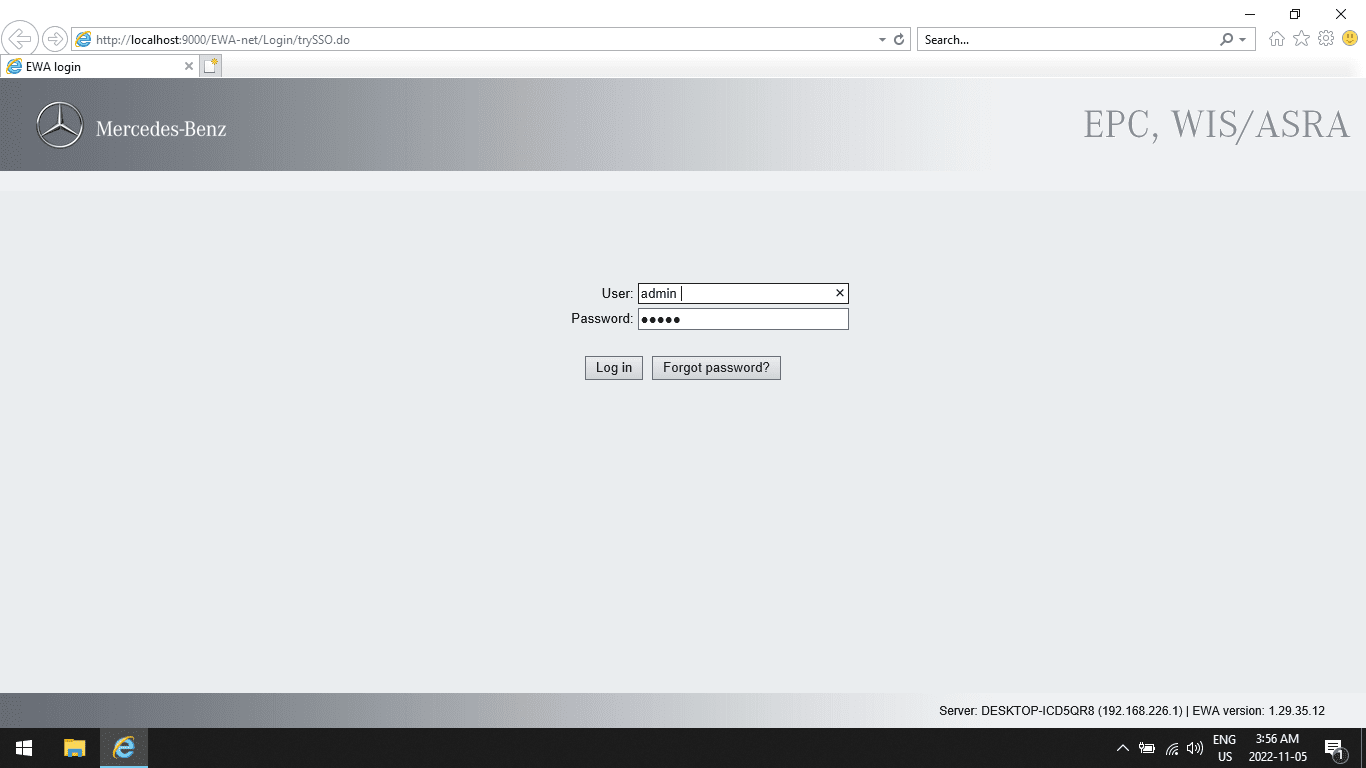Click the Forgot password? button
Screen dimensions: 1366x768
[716, 368]
